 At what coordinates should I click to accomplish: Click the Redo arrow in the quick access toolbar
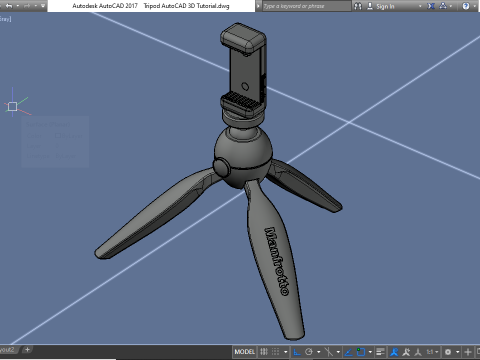[x=27, y=6]
